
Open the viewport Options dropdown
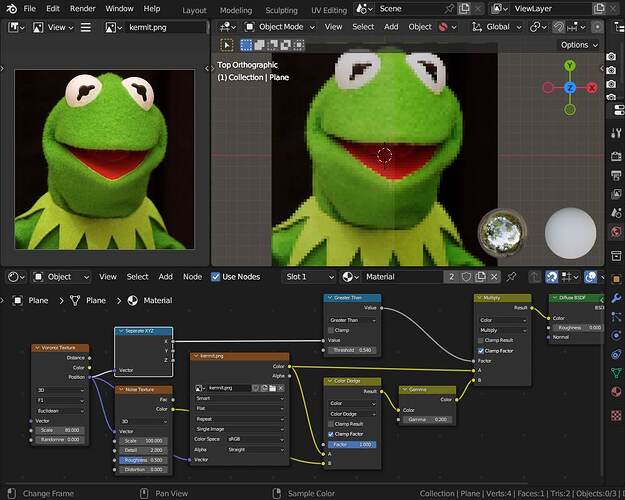[x=579, y=45]
